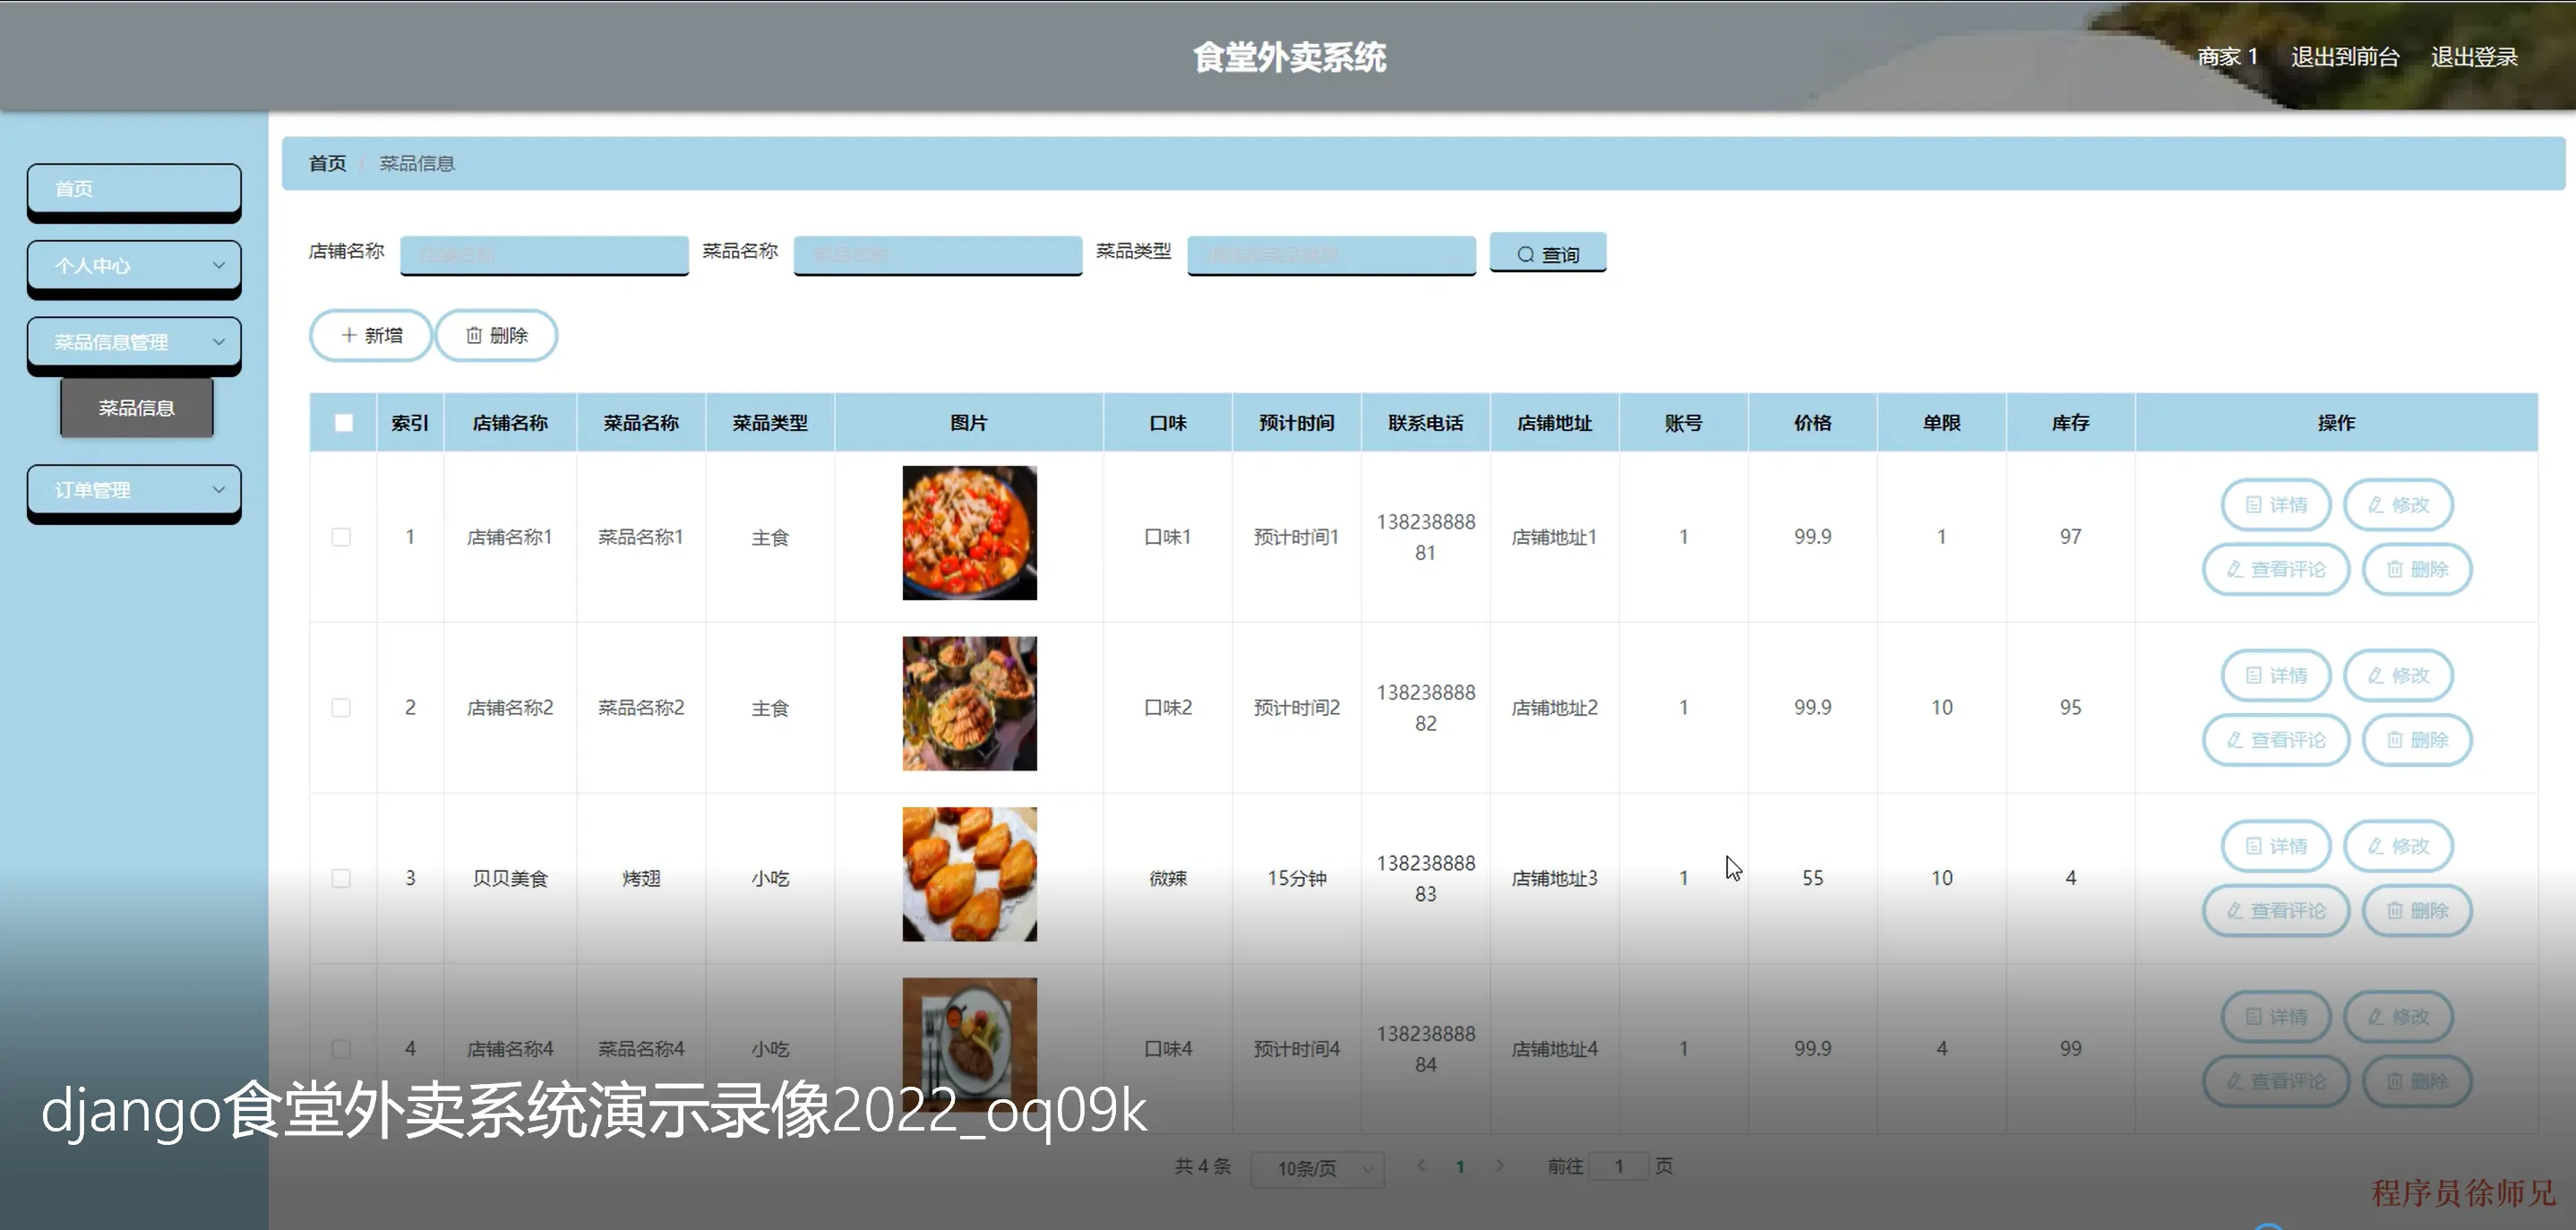The width and height of the screenshot is (2576, 1230).
Task: Expand the 个人中心 sidebar menu
Action: [134, 266]
